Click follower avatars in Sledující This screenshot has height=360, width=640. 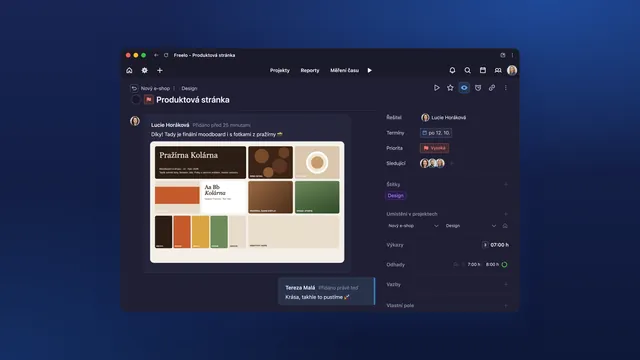click(432, 163)
